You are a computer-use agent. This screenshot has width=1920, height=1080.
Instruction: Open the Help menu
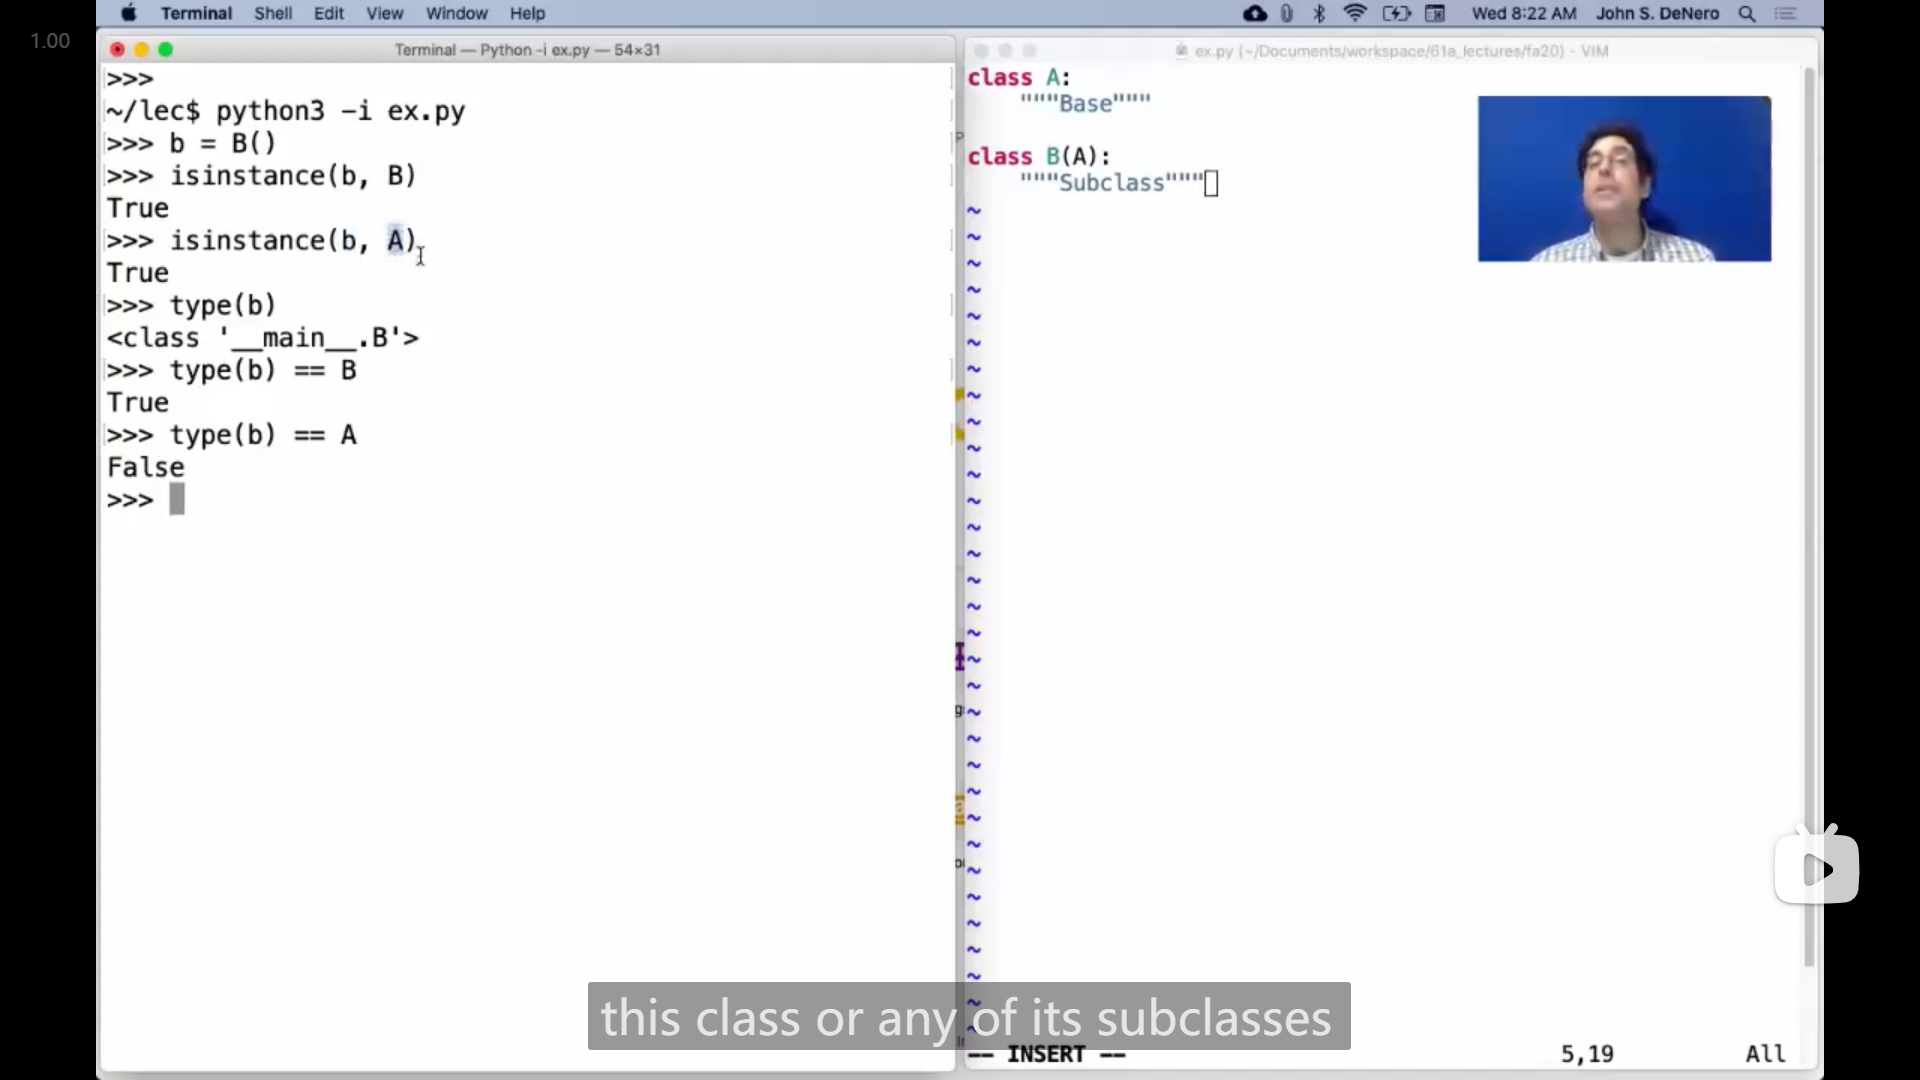coord(527,13)
